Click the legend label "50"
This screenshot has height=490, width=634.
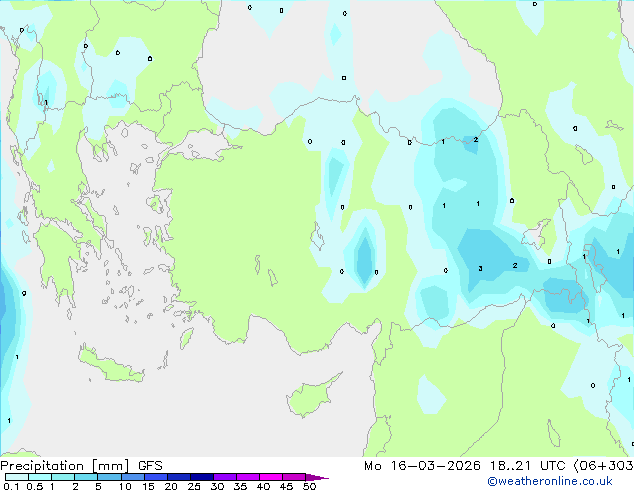tap(309, 486)
